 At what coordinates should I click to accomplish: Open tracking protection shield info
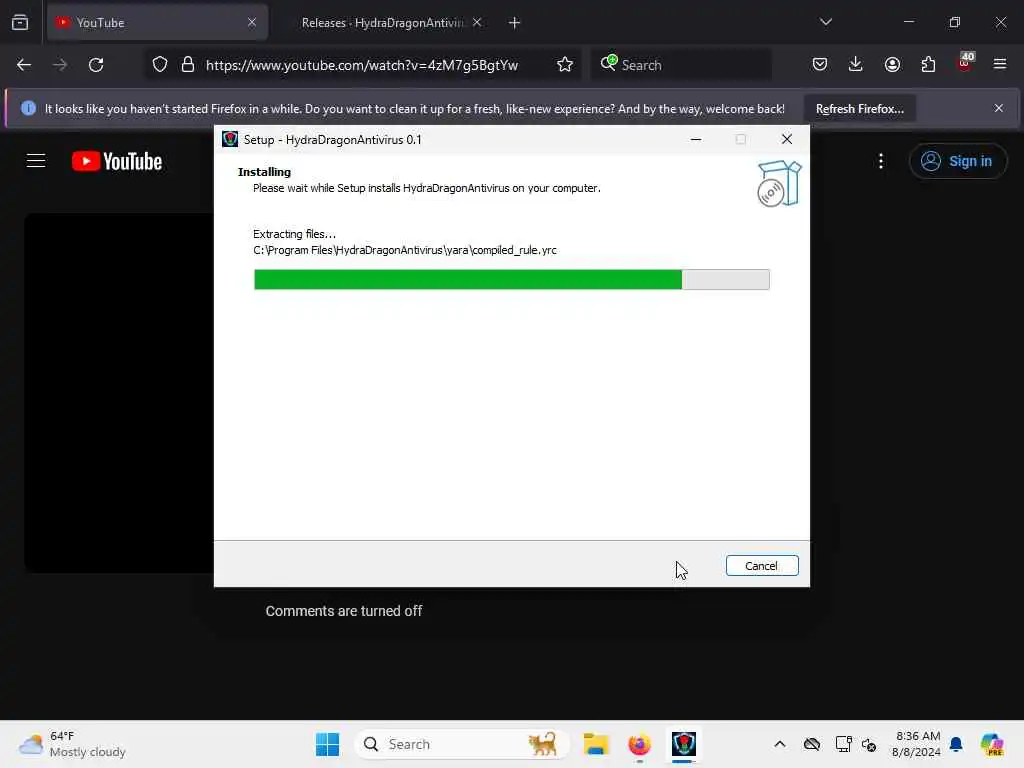(x=160, y=65)
